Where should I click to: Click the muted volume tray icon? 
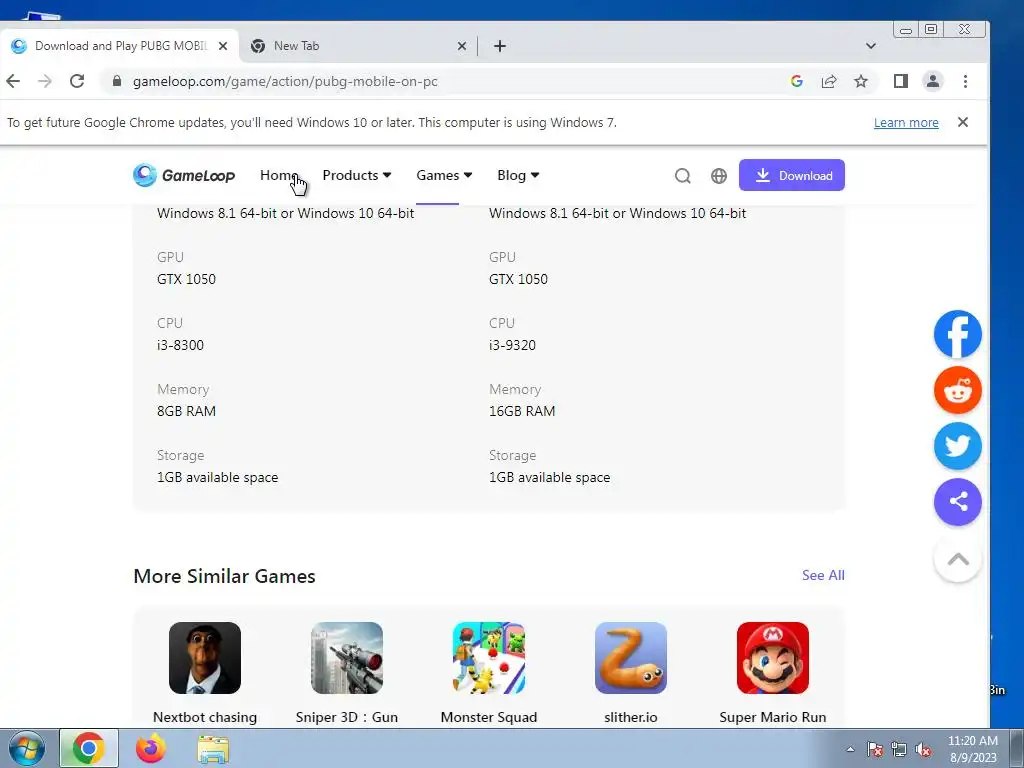(923, 750)
